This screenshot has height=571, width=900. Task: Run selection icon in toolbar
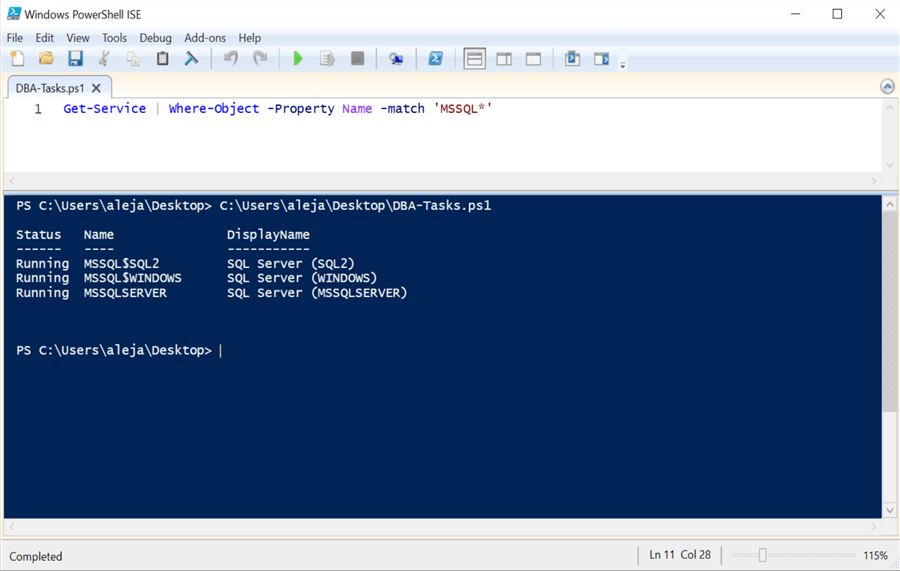(x=327, y=59)
